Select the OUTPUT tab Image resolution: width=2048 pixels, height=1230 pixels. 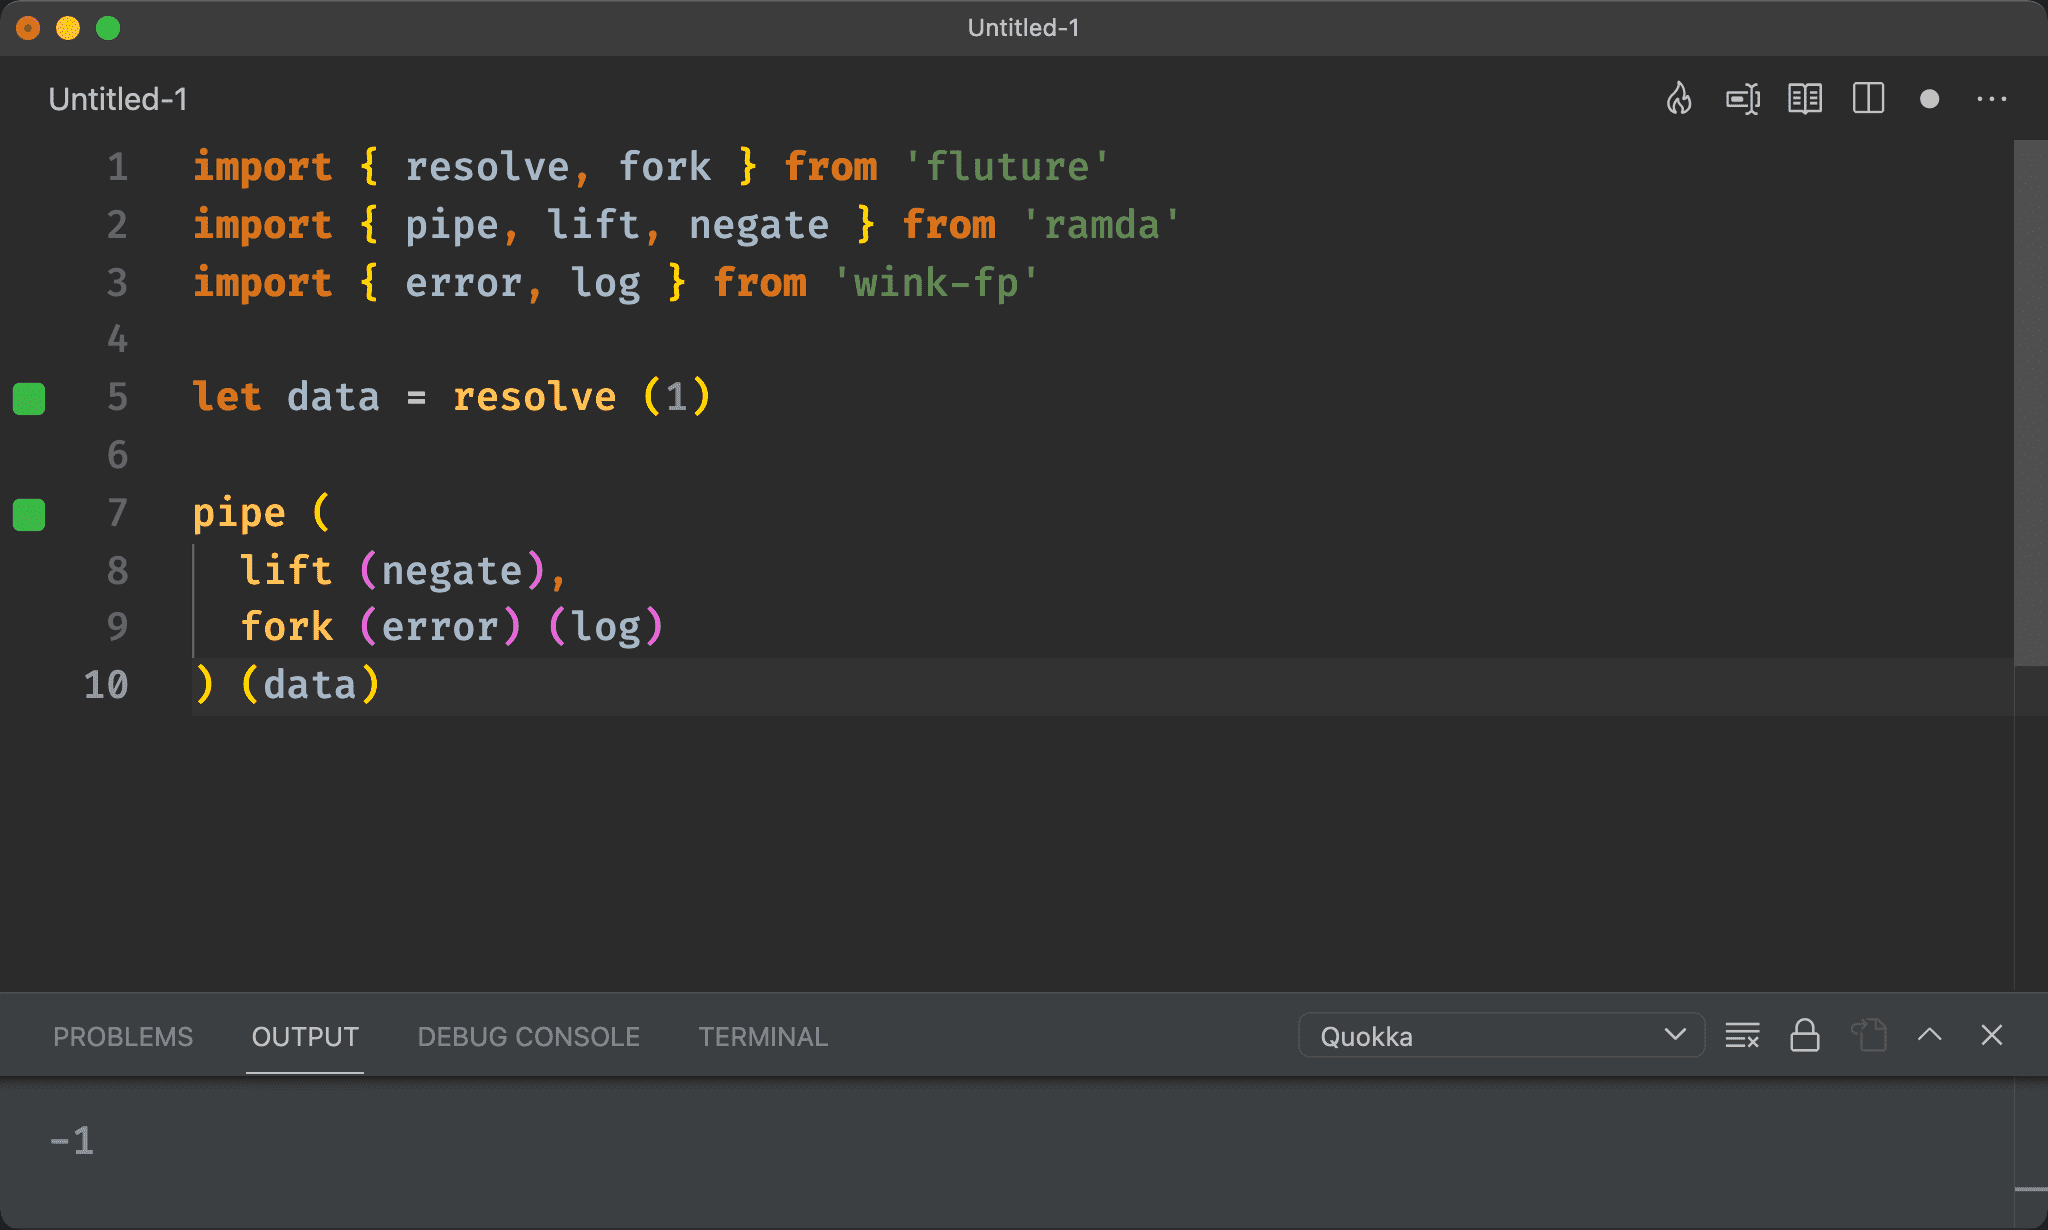305,1037
